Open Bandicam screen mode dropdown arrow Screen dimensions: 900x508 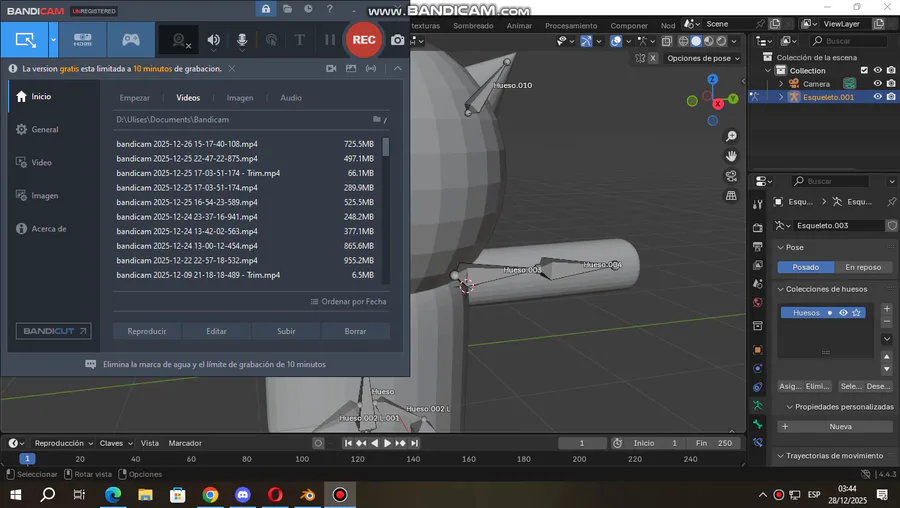coord(53,40)
